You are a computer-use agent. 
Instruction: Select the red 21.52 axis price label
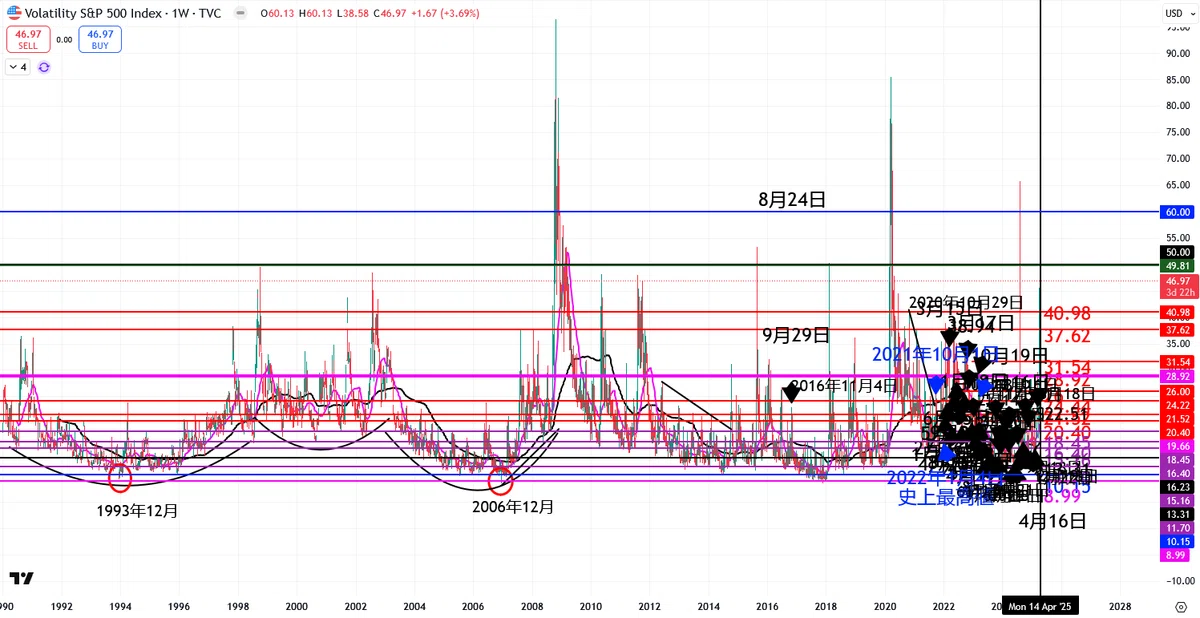[x=1177, y=418]
